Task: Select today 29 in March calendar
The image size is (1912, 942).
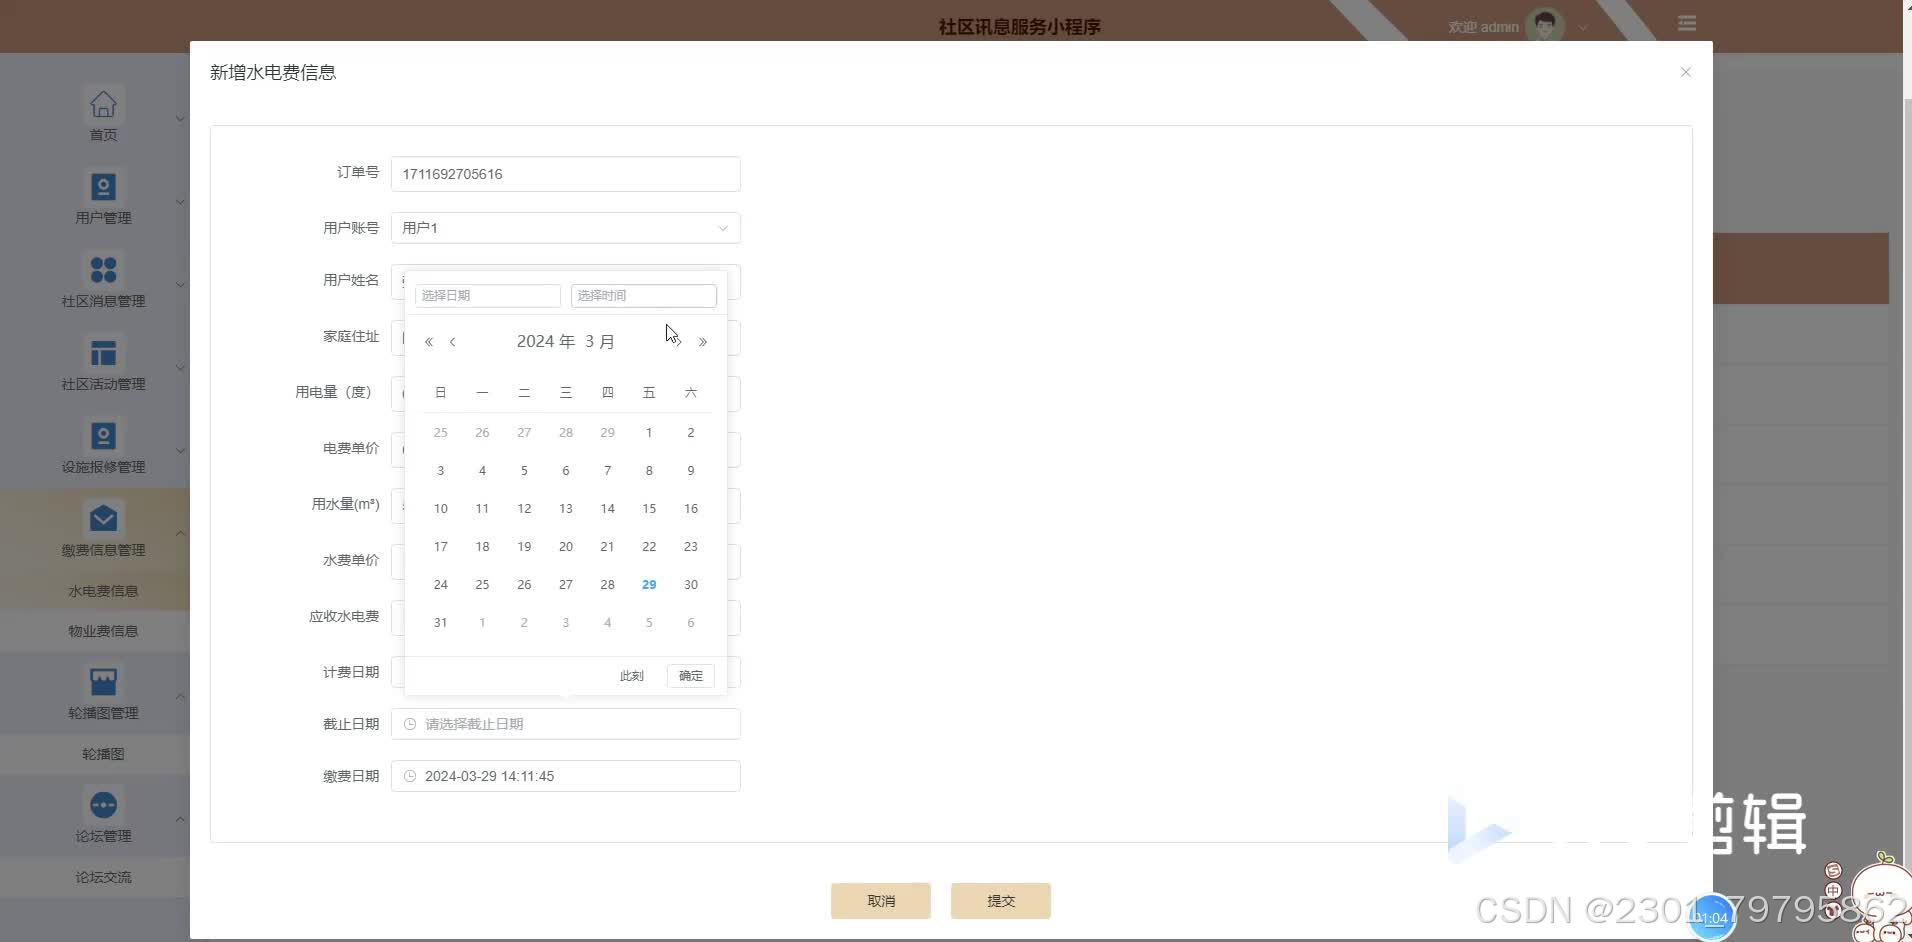Action: [649, 585]
